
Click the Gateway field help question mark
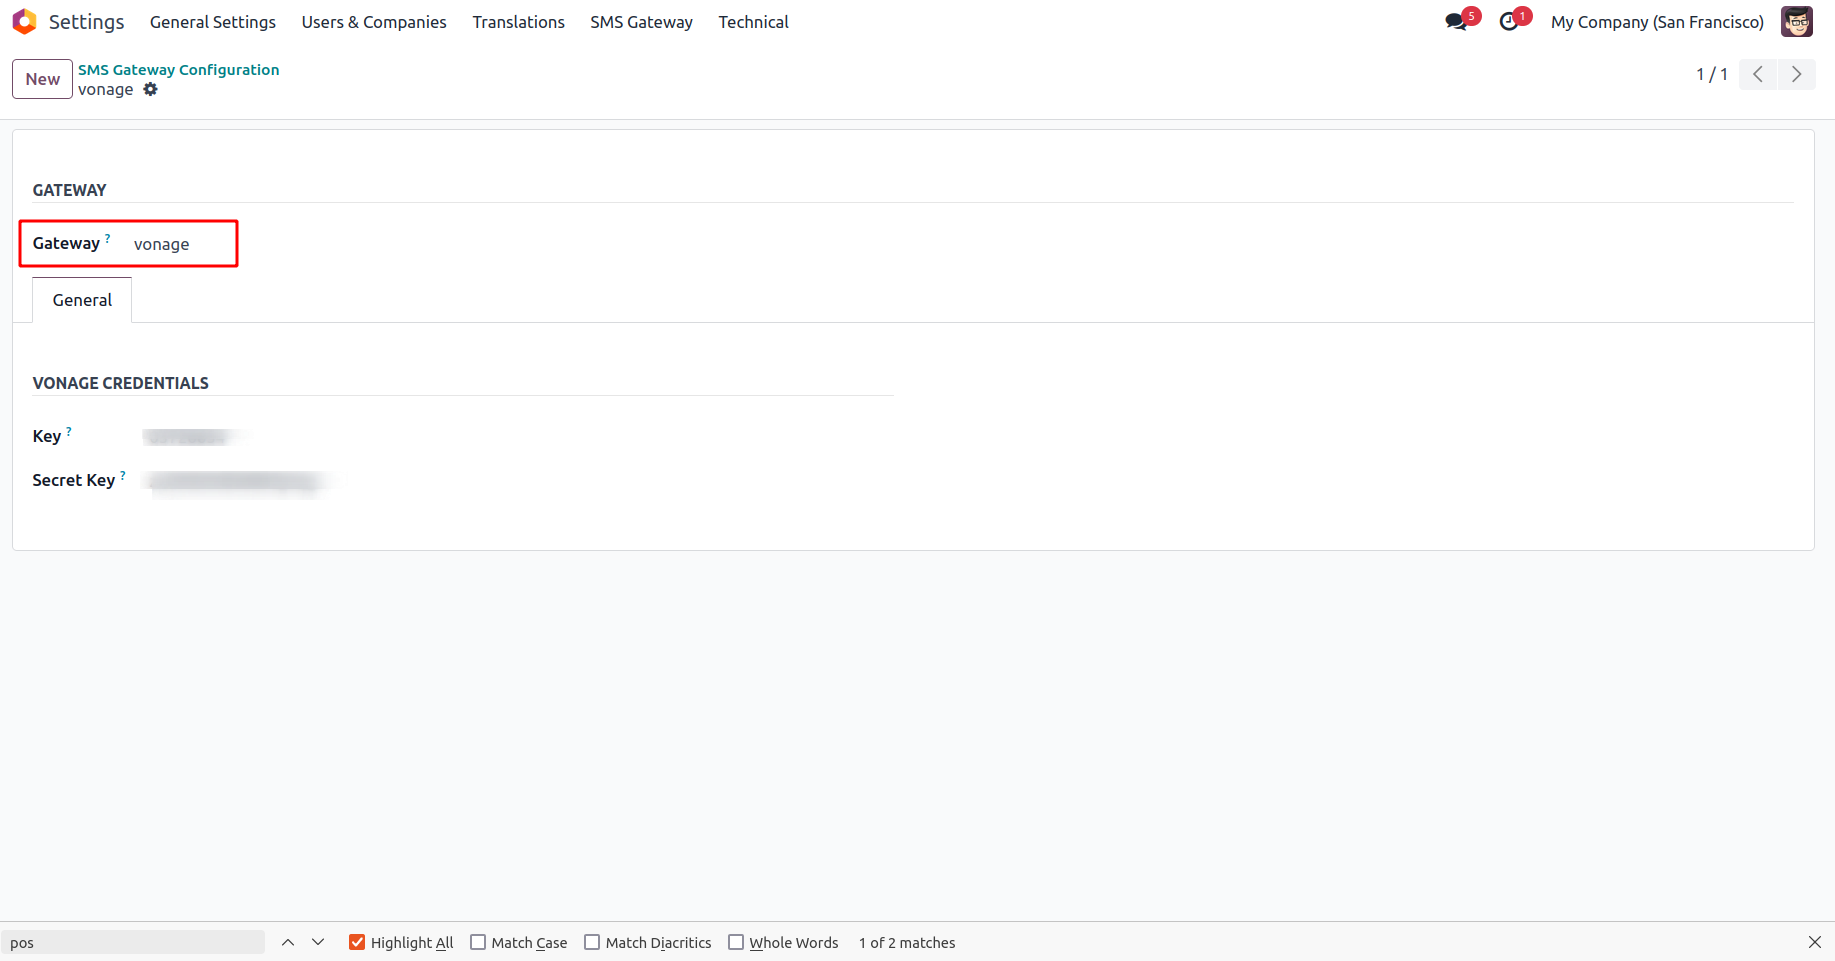[108, 237]
